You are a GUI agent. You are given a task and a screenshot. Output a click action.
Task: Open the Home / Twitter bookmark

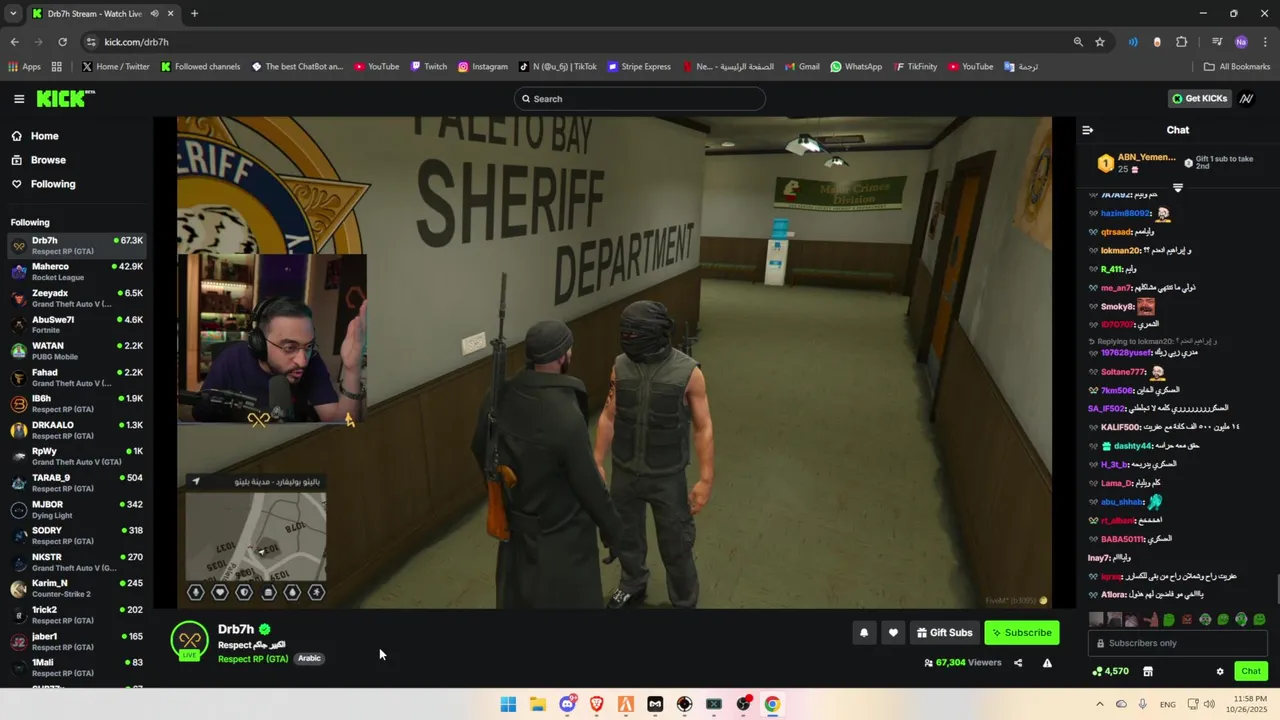pos(115,67)
